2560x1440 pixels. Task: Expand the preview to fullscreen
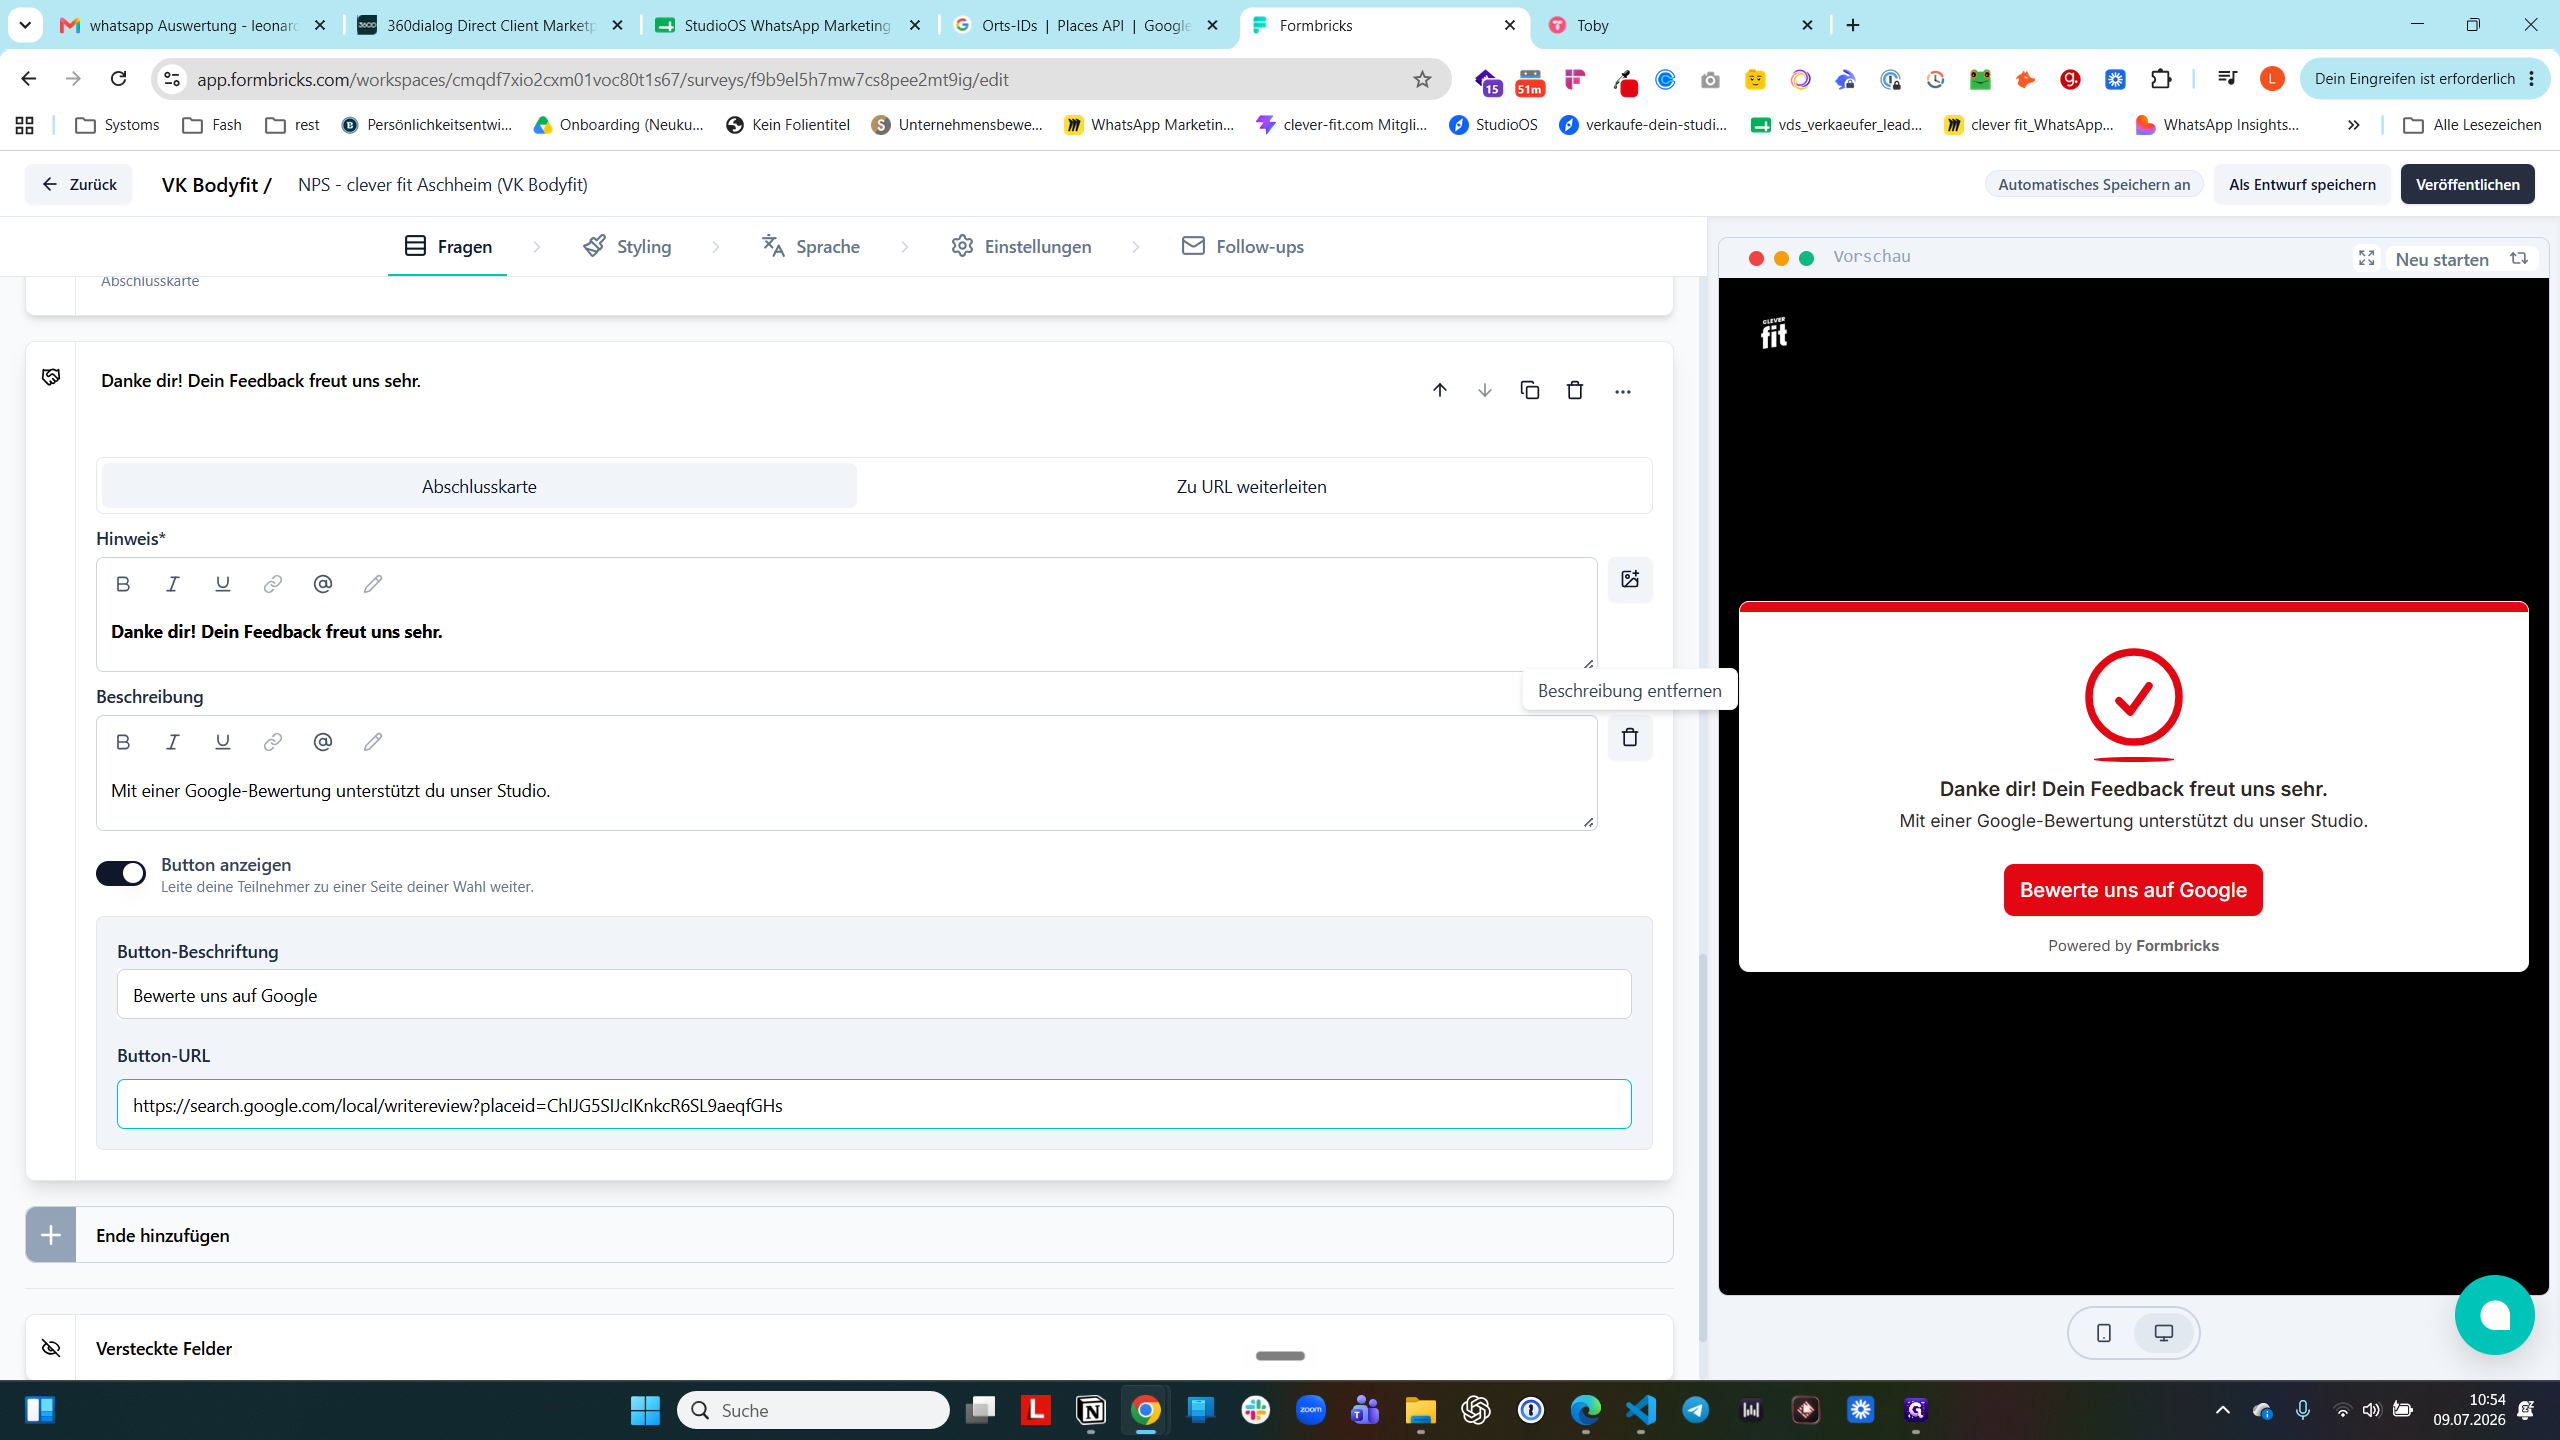pyautogui.click(x=2367, y=258)
